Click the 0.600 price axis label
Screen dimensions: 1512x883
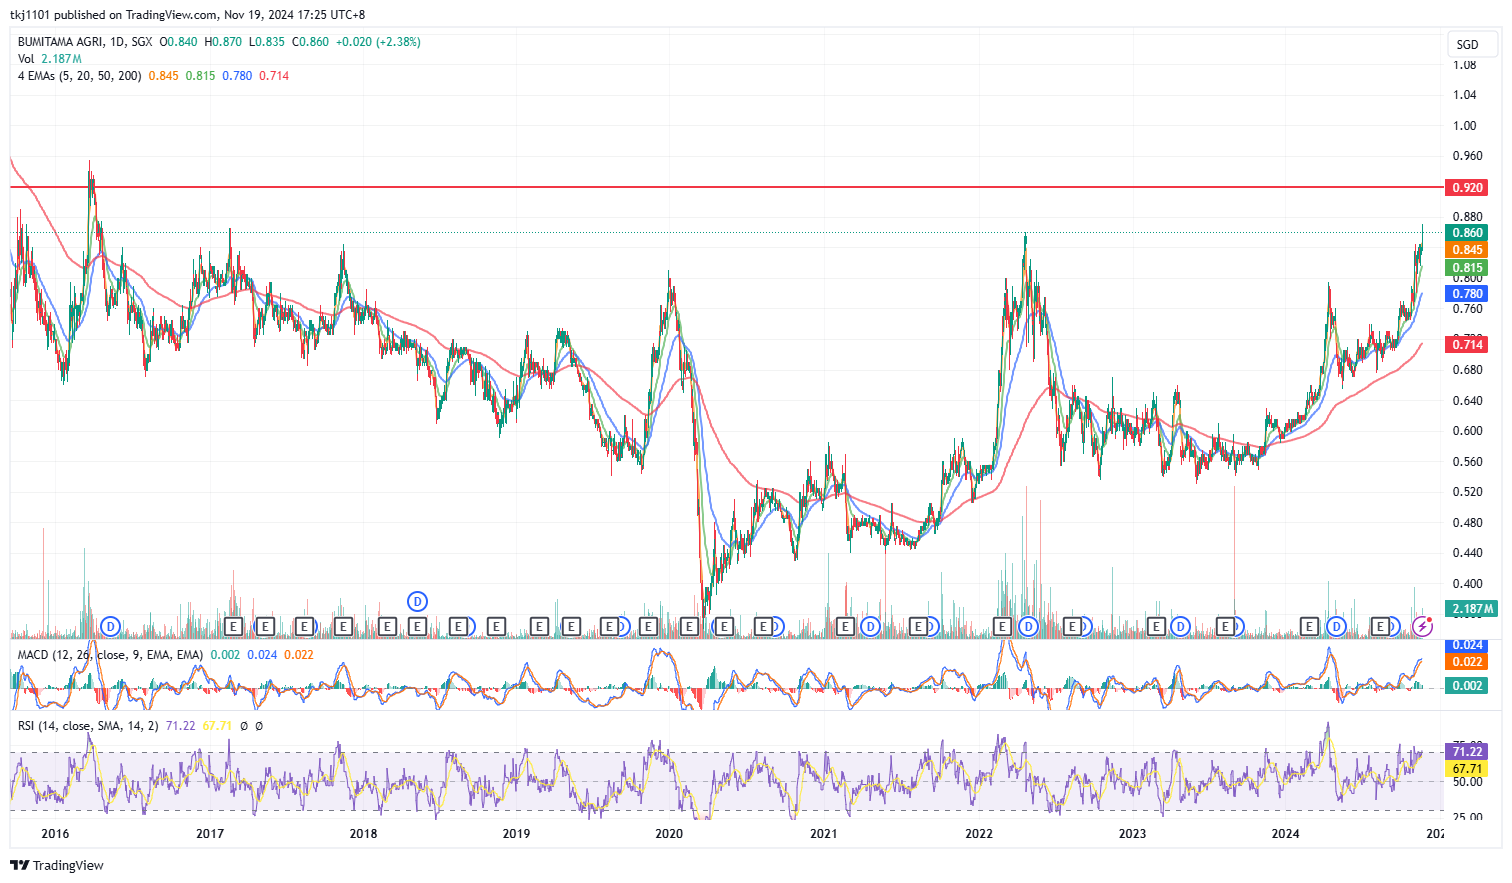(x=1467, y=431)
